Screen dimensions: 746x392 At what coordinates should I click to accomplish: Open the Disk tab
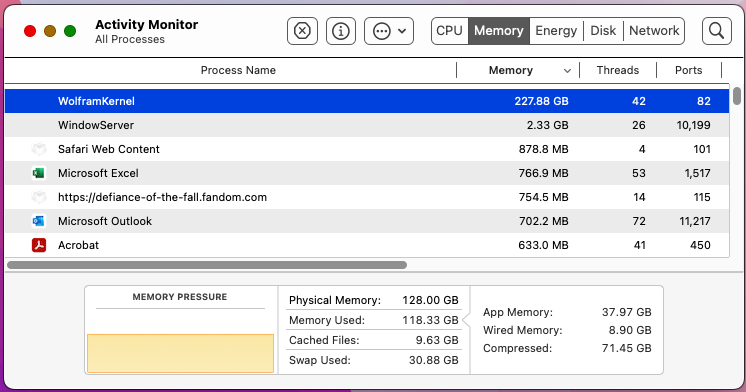pos(603,31)
